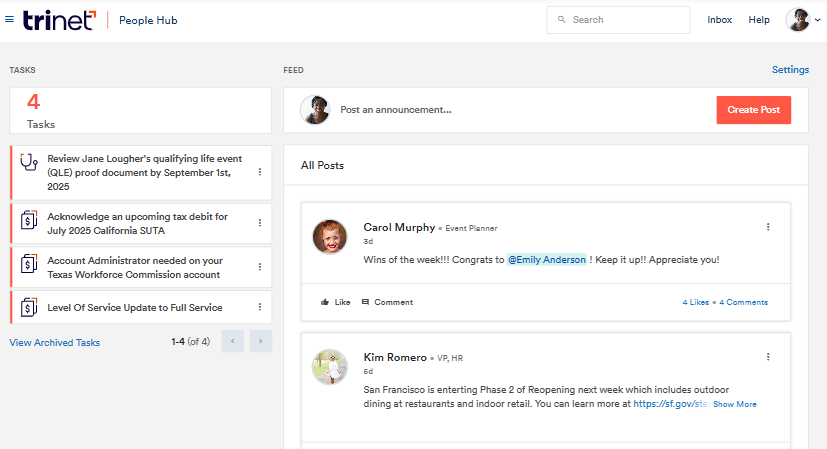Open options menu for Texas Workforce Commission task

pos(259,267)
